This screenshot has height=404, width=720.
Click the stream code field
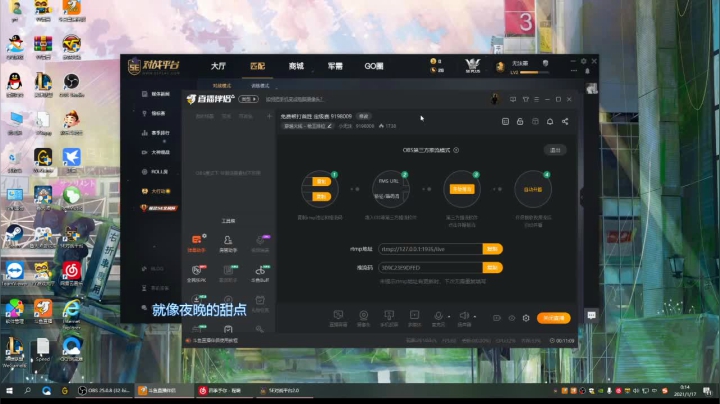point(430,268)
